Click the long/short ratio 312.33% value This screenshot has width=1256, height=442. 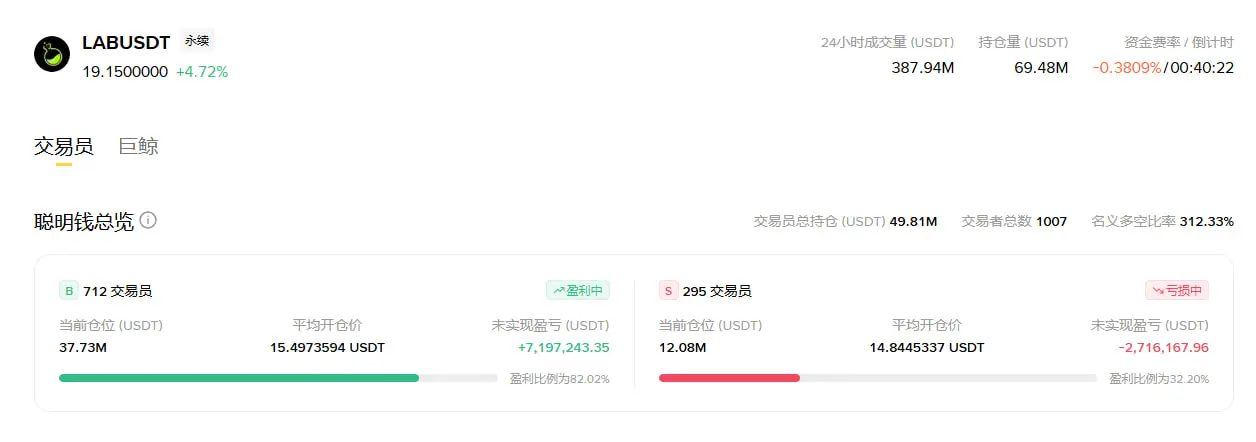click(1207, 221)
